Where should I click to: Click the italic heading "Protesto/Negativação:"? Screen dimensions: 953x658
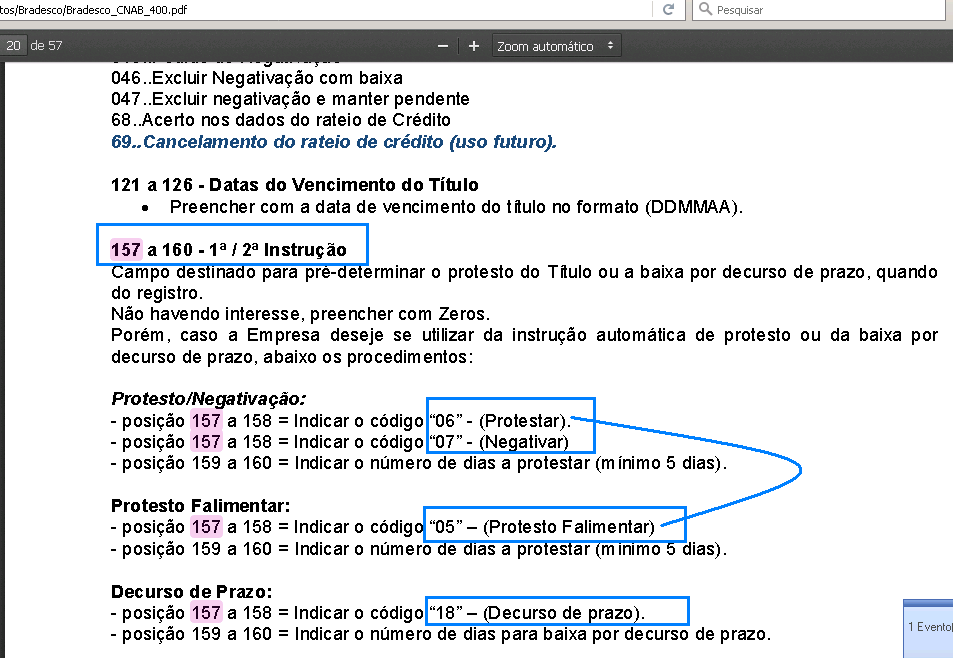[x=208, y=399]
